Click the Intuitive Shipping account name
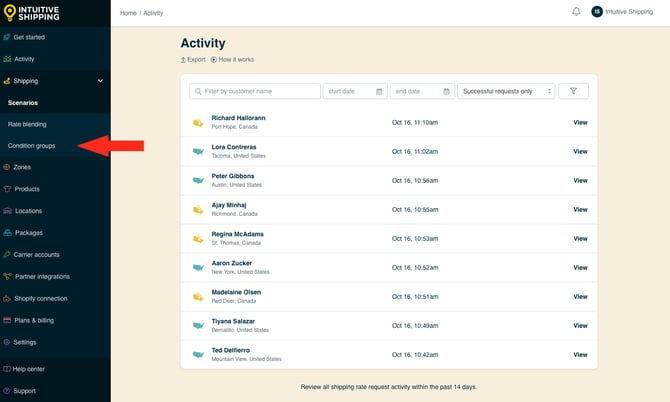670x402 pixels. (x=629, y=12)
